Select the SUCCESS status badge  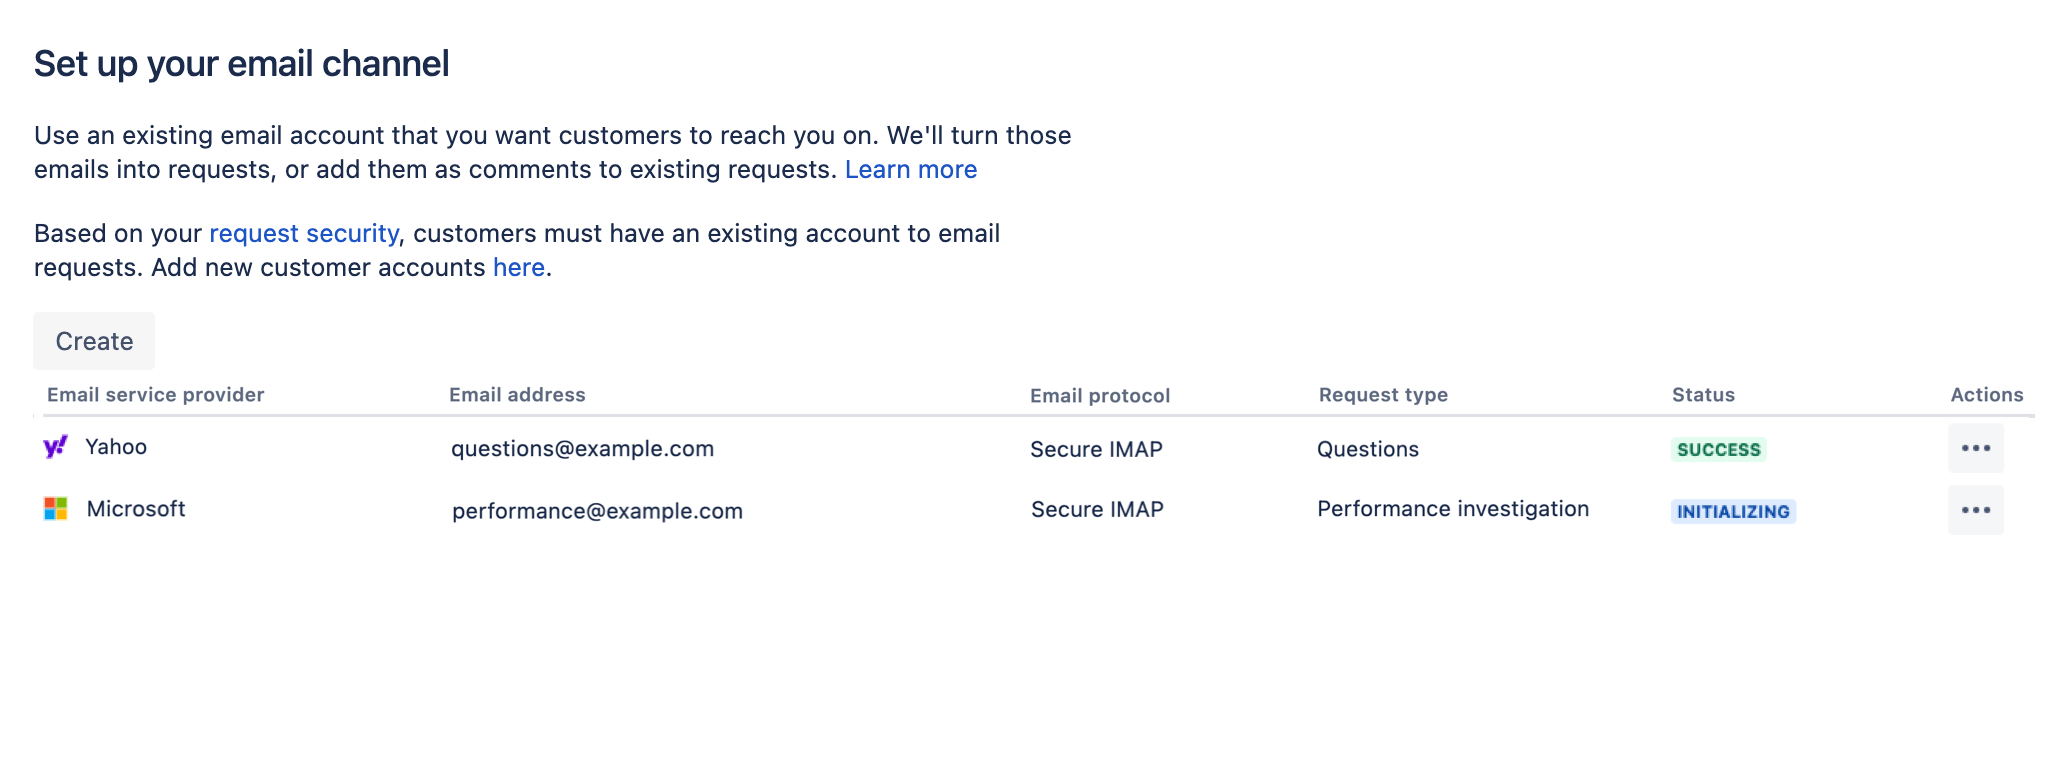(1719, 450)
